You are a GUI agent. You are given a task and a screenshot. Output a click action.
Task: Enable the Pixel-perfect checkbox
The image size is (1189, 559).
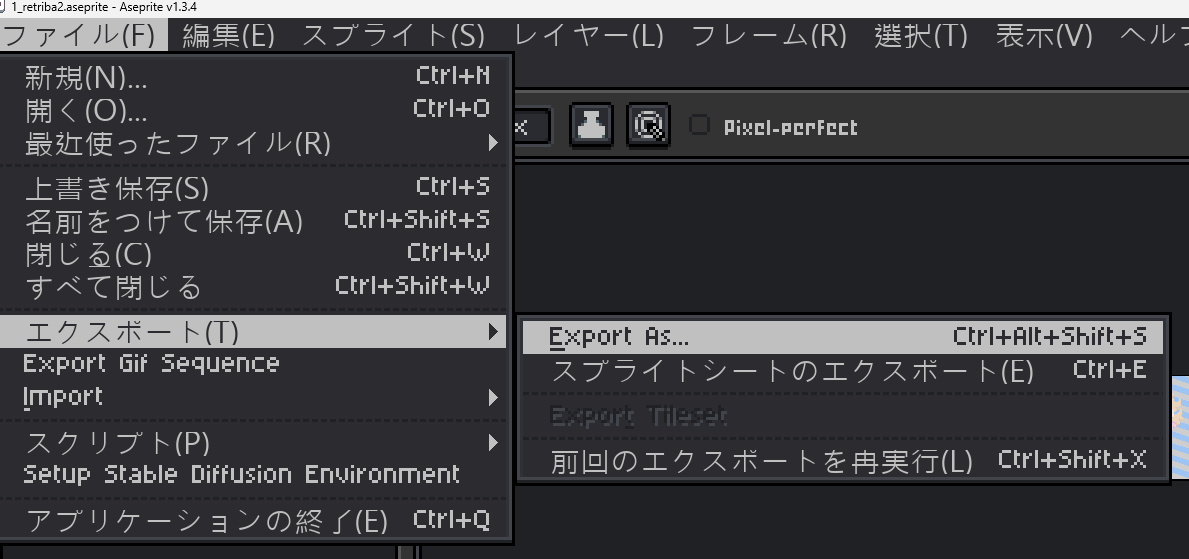point(700,126)
